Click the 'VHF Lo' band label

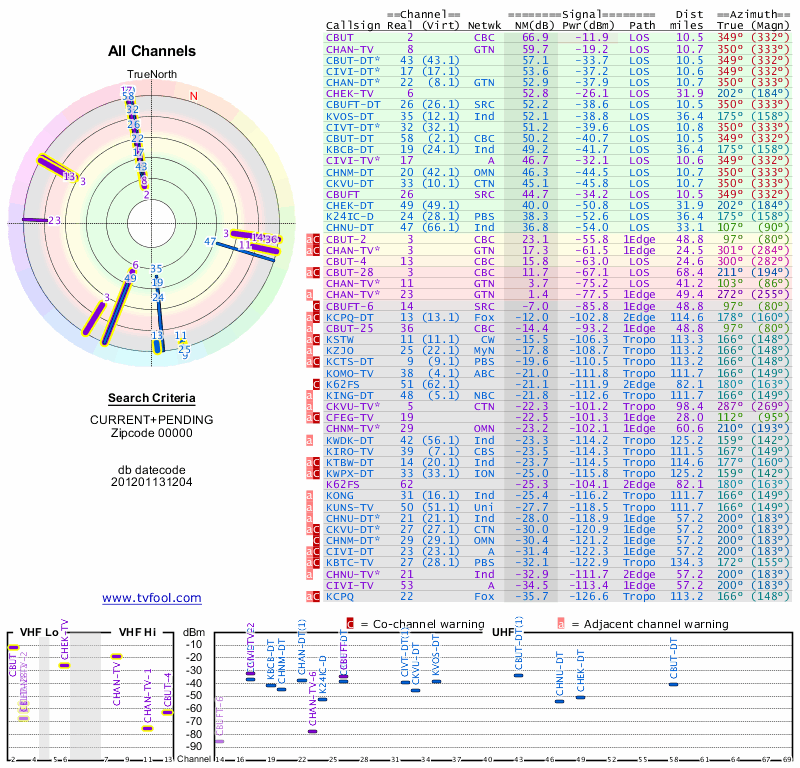(x=39, y=632)
